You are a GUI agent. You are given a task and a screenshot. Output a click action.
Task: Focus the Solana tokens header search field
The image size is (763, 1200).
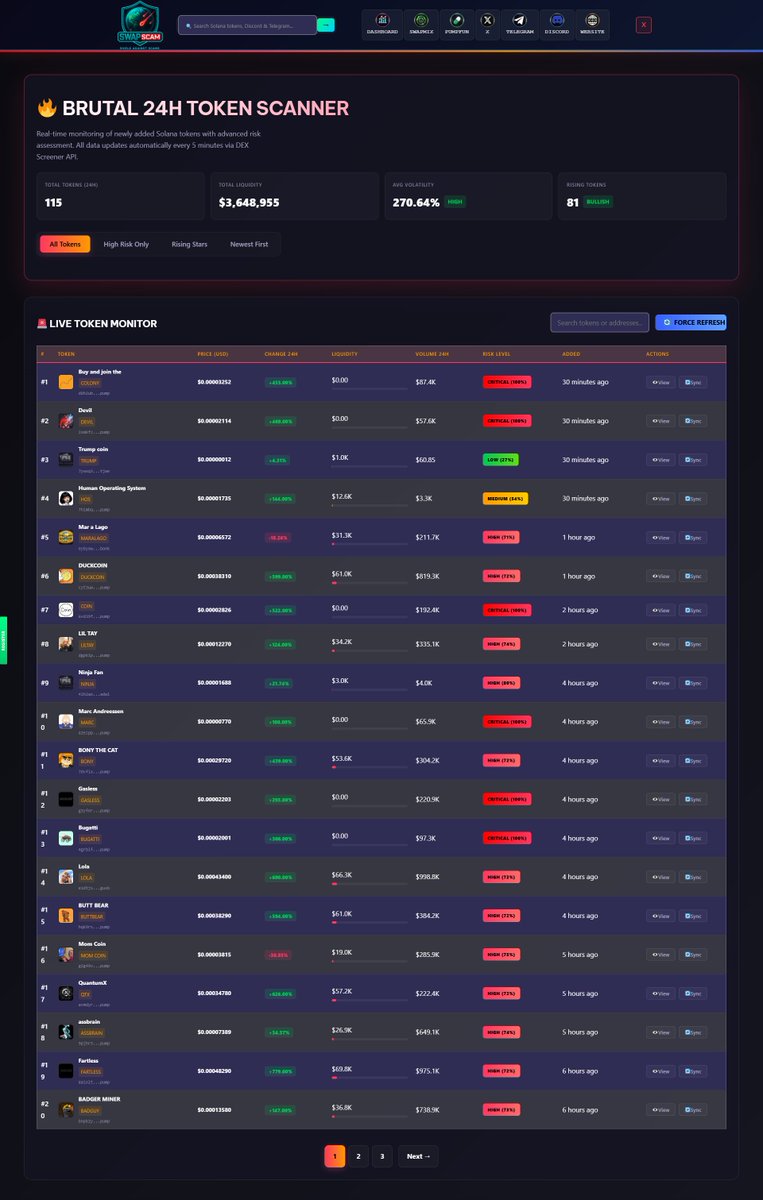click(x=248, y=25)
